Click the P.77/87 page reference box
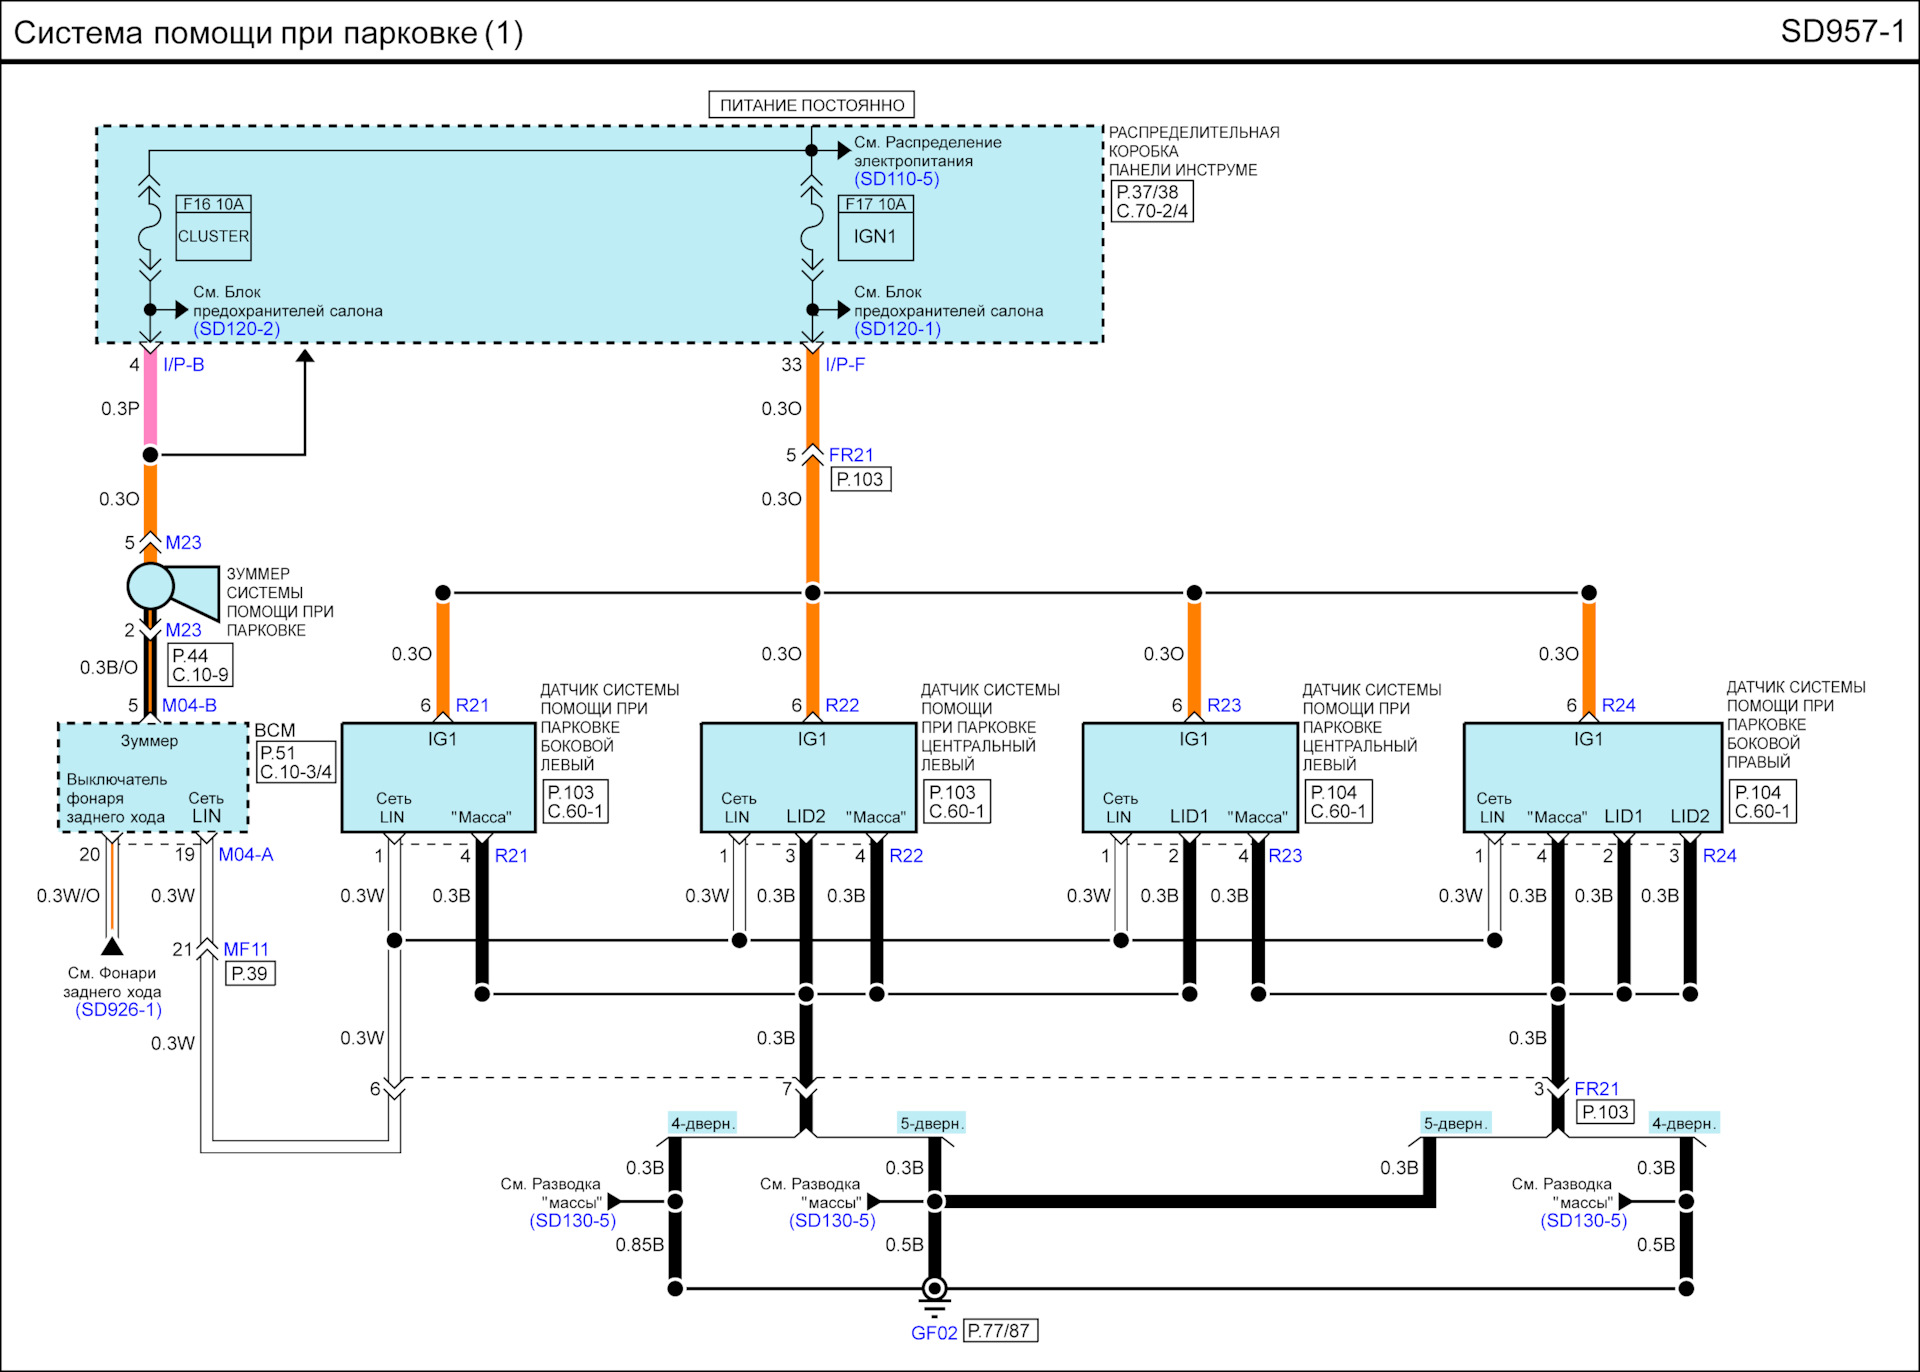The height and width of the screenshot is (1372, 1920). [999, 1331]
